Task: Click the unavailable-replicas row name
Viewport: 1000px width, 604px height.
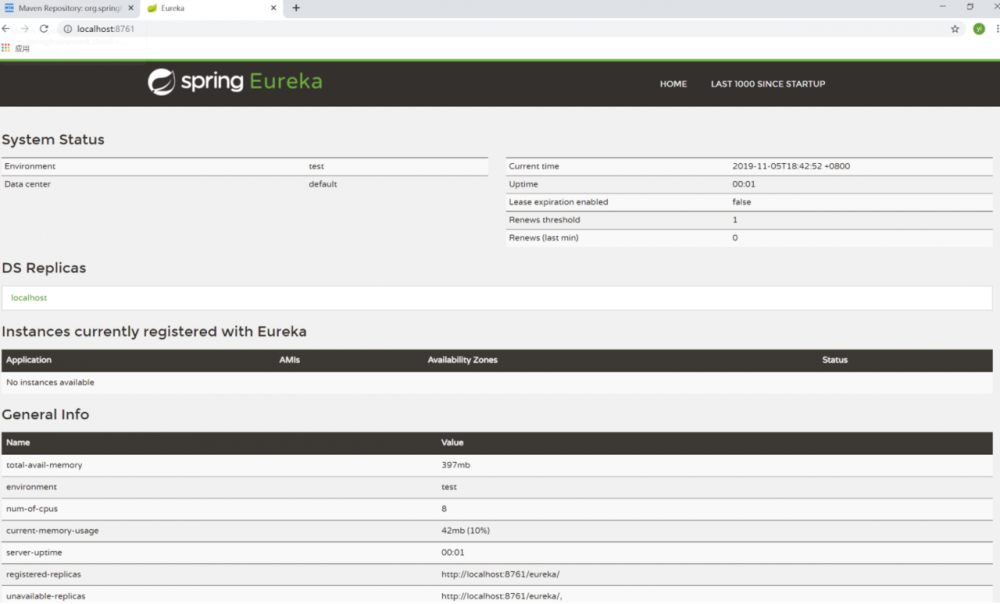Action: pos(45,596)
